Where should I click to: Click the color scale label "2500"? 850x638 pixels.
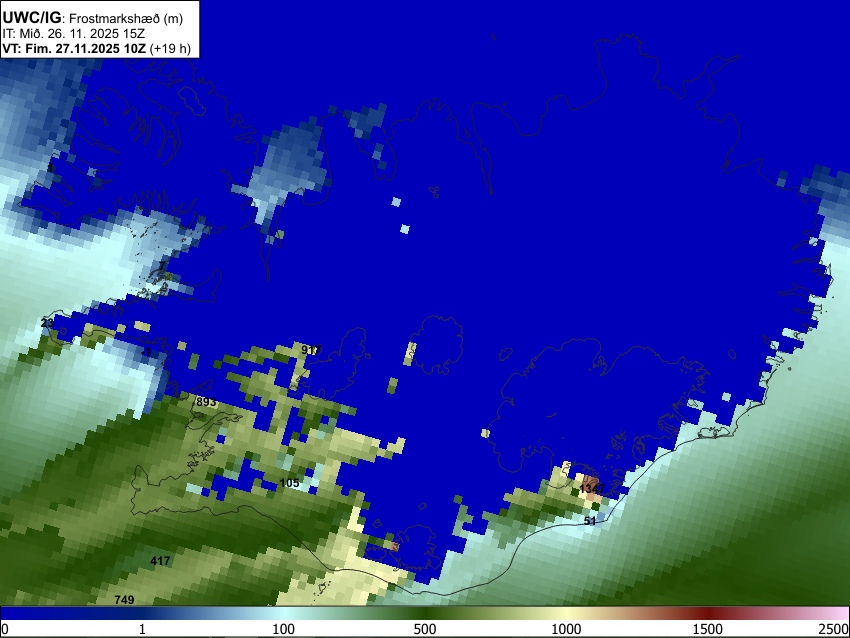pyautogui.click(x=834, y=629)
